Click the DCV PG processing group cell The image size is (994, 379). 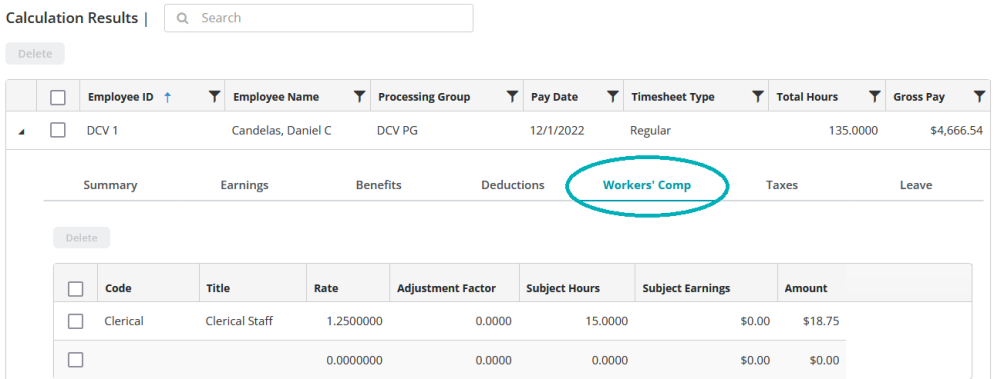click(x=398, y=131)
